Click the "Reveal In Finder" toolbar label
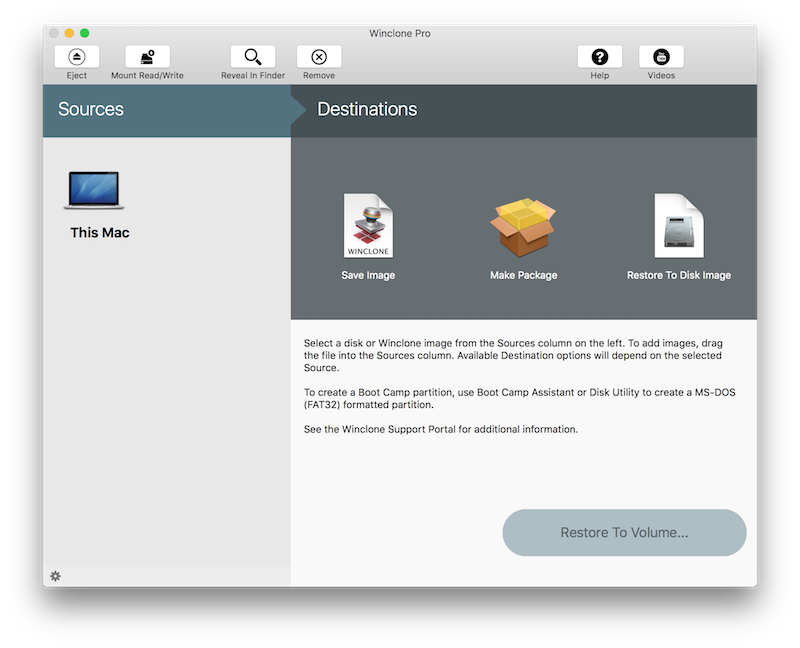800x648 pixels. [253, 76]
